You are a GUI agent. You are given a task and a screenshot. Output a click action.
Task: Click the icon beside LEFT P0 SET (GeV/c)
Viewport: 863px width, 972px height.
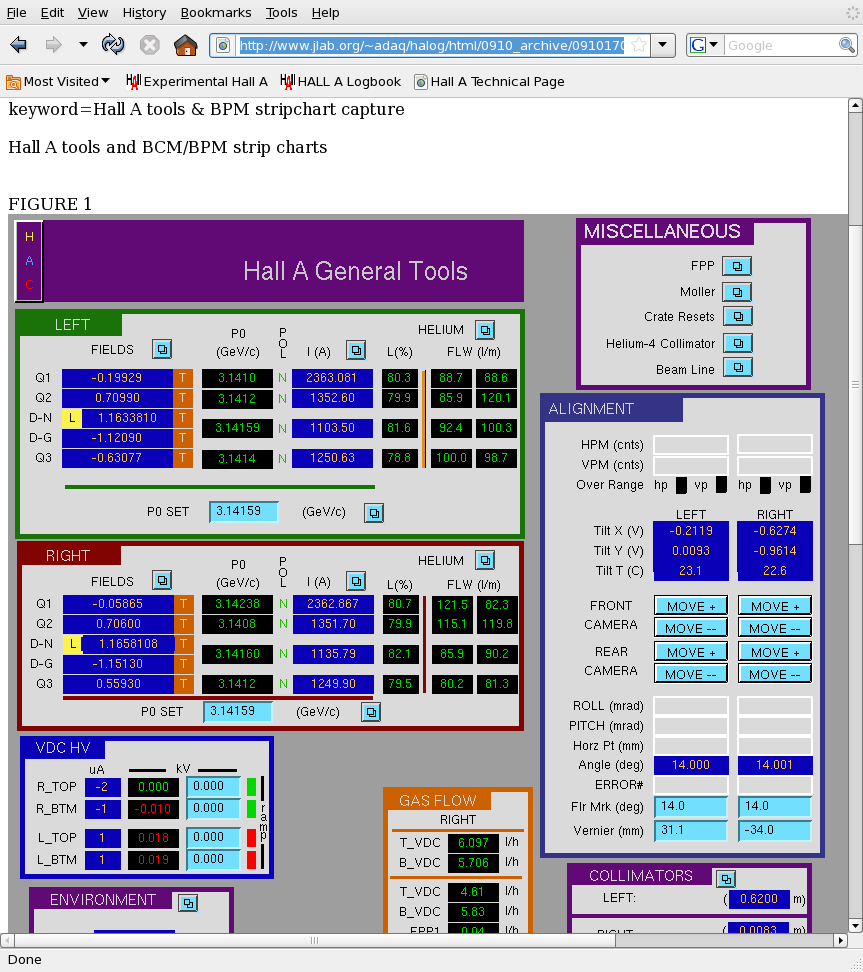pos(373,513)
